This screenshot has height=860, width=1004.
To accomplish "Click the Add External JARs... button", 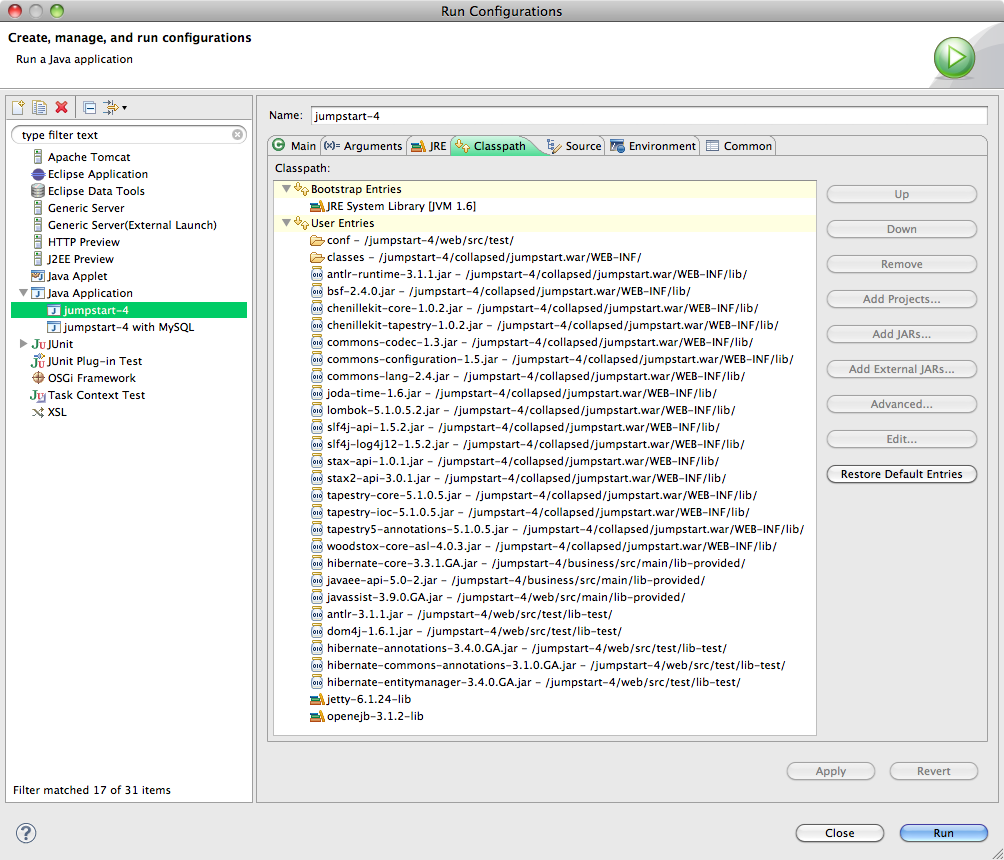I will tap(902, 369).
